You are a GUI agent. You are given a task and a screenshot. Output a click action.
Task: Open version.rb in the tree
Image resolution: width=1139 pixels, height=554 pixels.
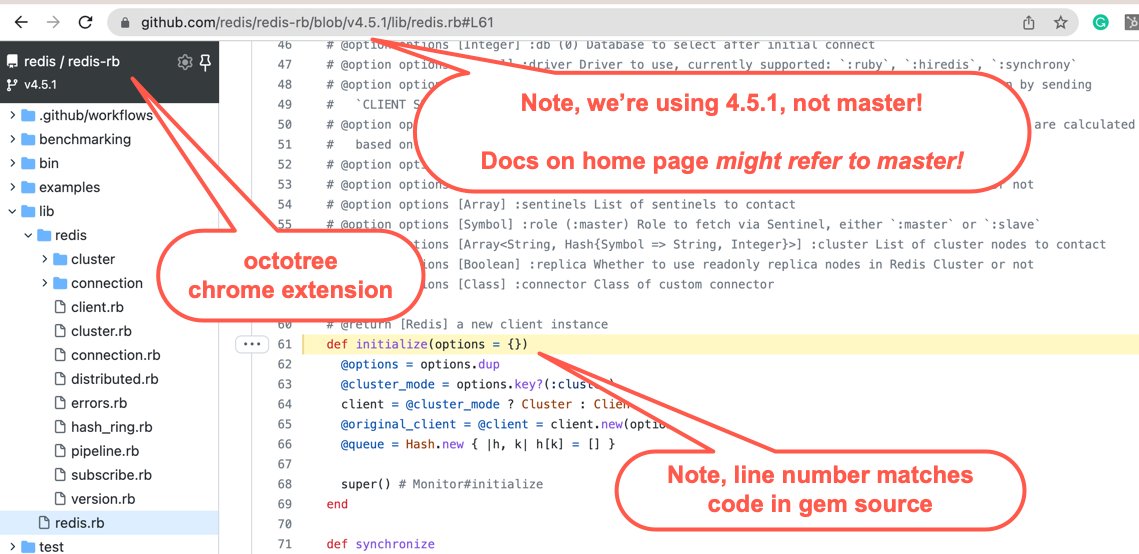click(103, 499)
